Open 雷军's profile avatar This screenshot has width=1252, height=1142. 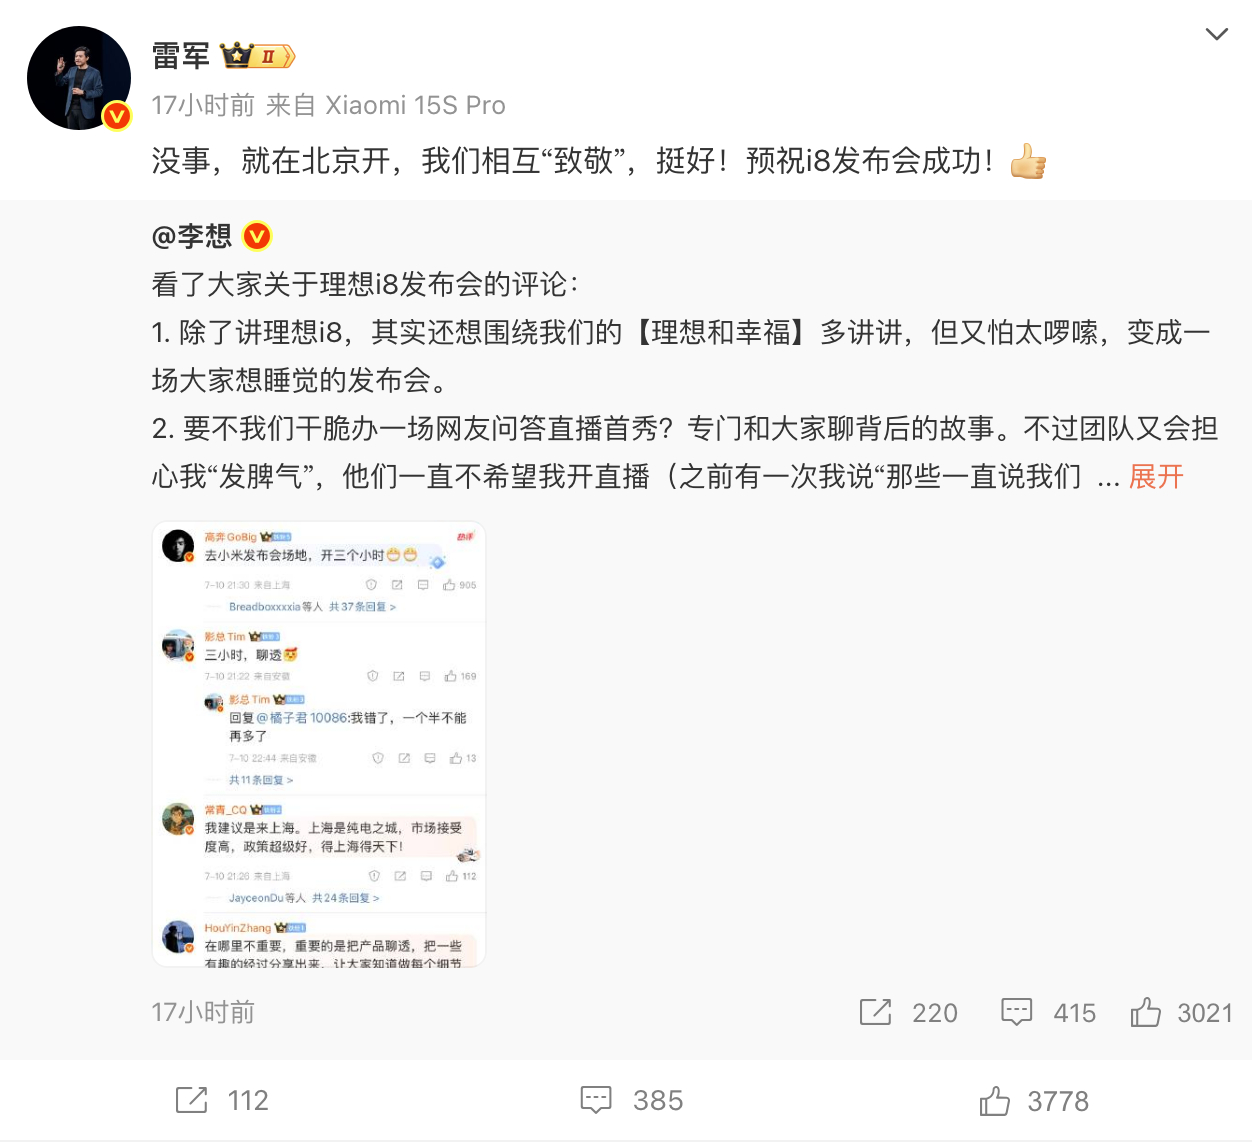pyautogui.click(x=79, y=78)
